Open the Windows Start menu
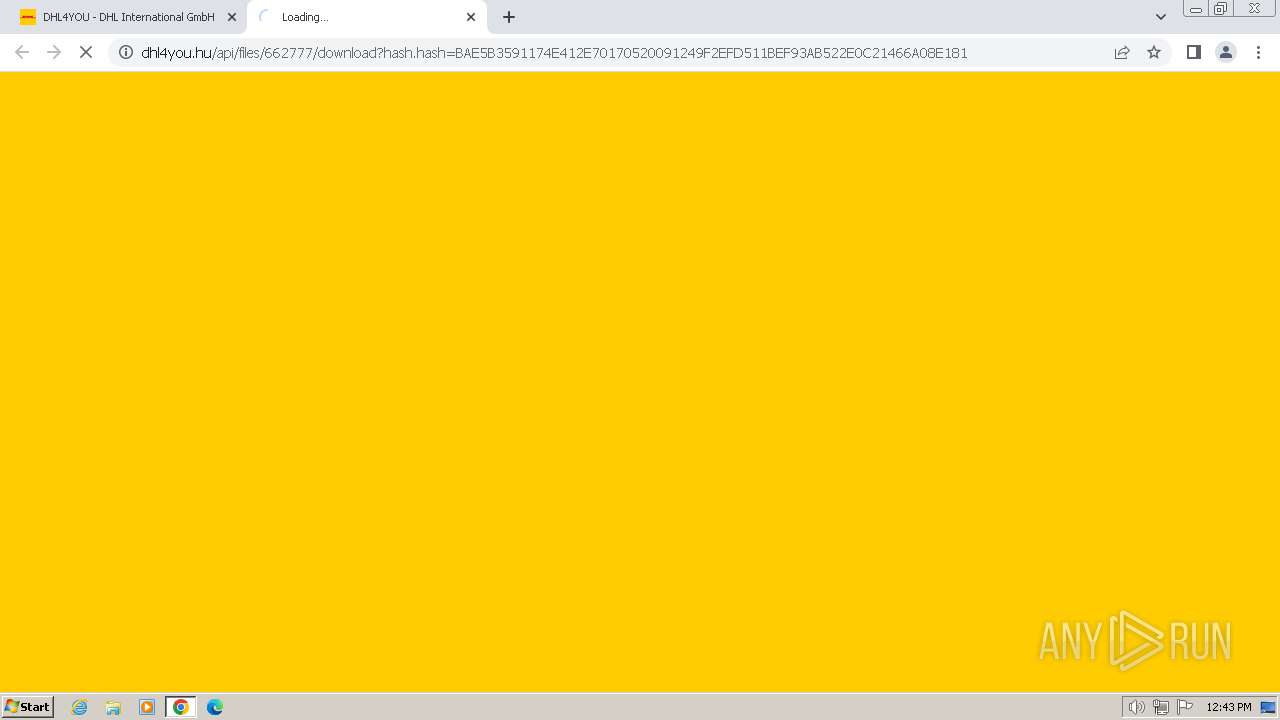The height and width of the screenshot is (720, 1280). pos(28,707)
